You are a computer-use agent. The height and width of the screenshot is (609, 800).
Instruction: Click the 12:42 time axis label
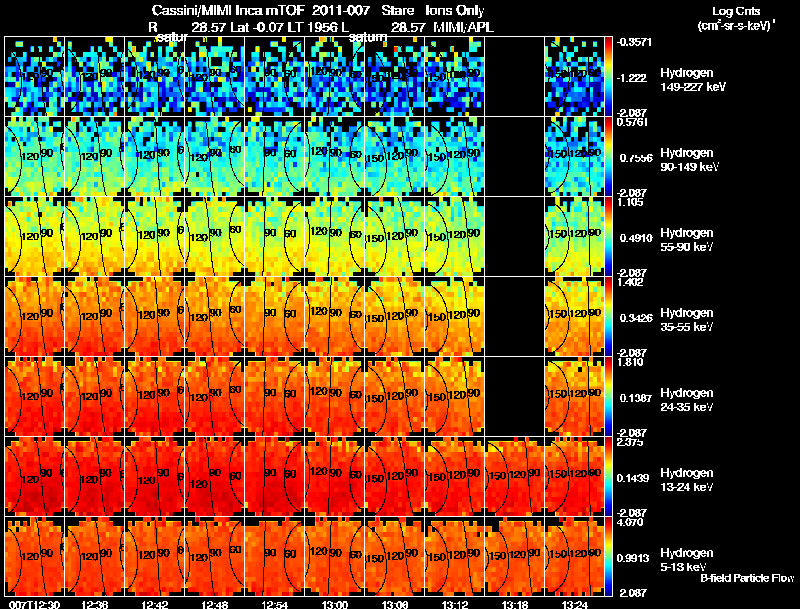[155, 604]
